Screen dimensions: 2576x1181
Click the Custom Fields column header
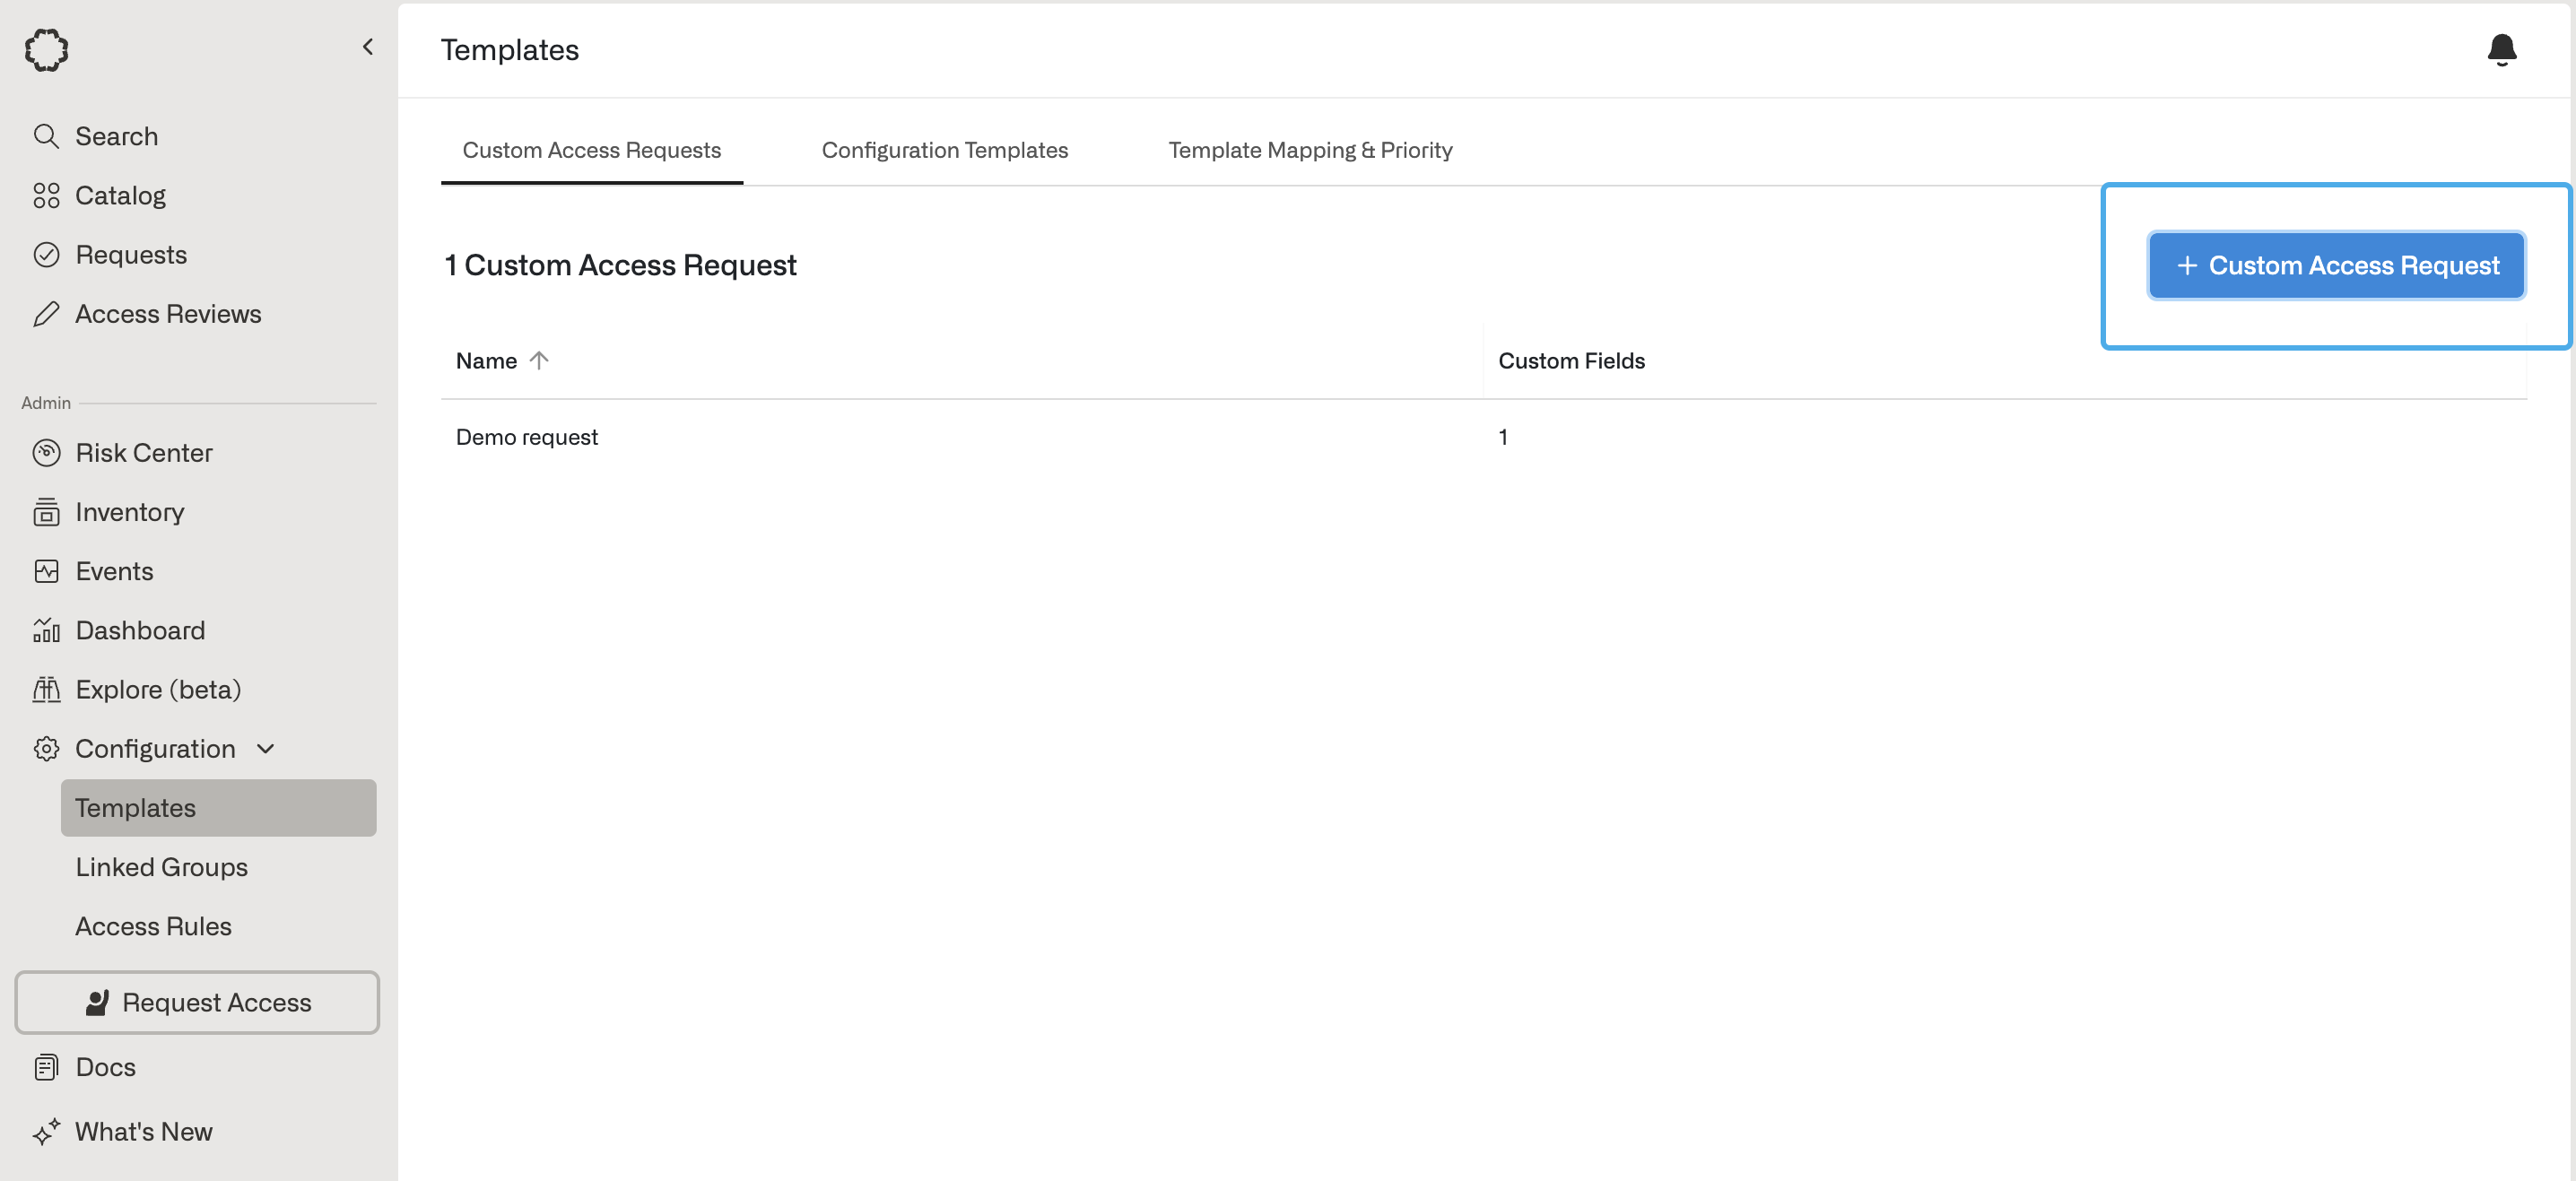(1571, 361)
